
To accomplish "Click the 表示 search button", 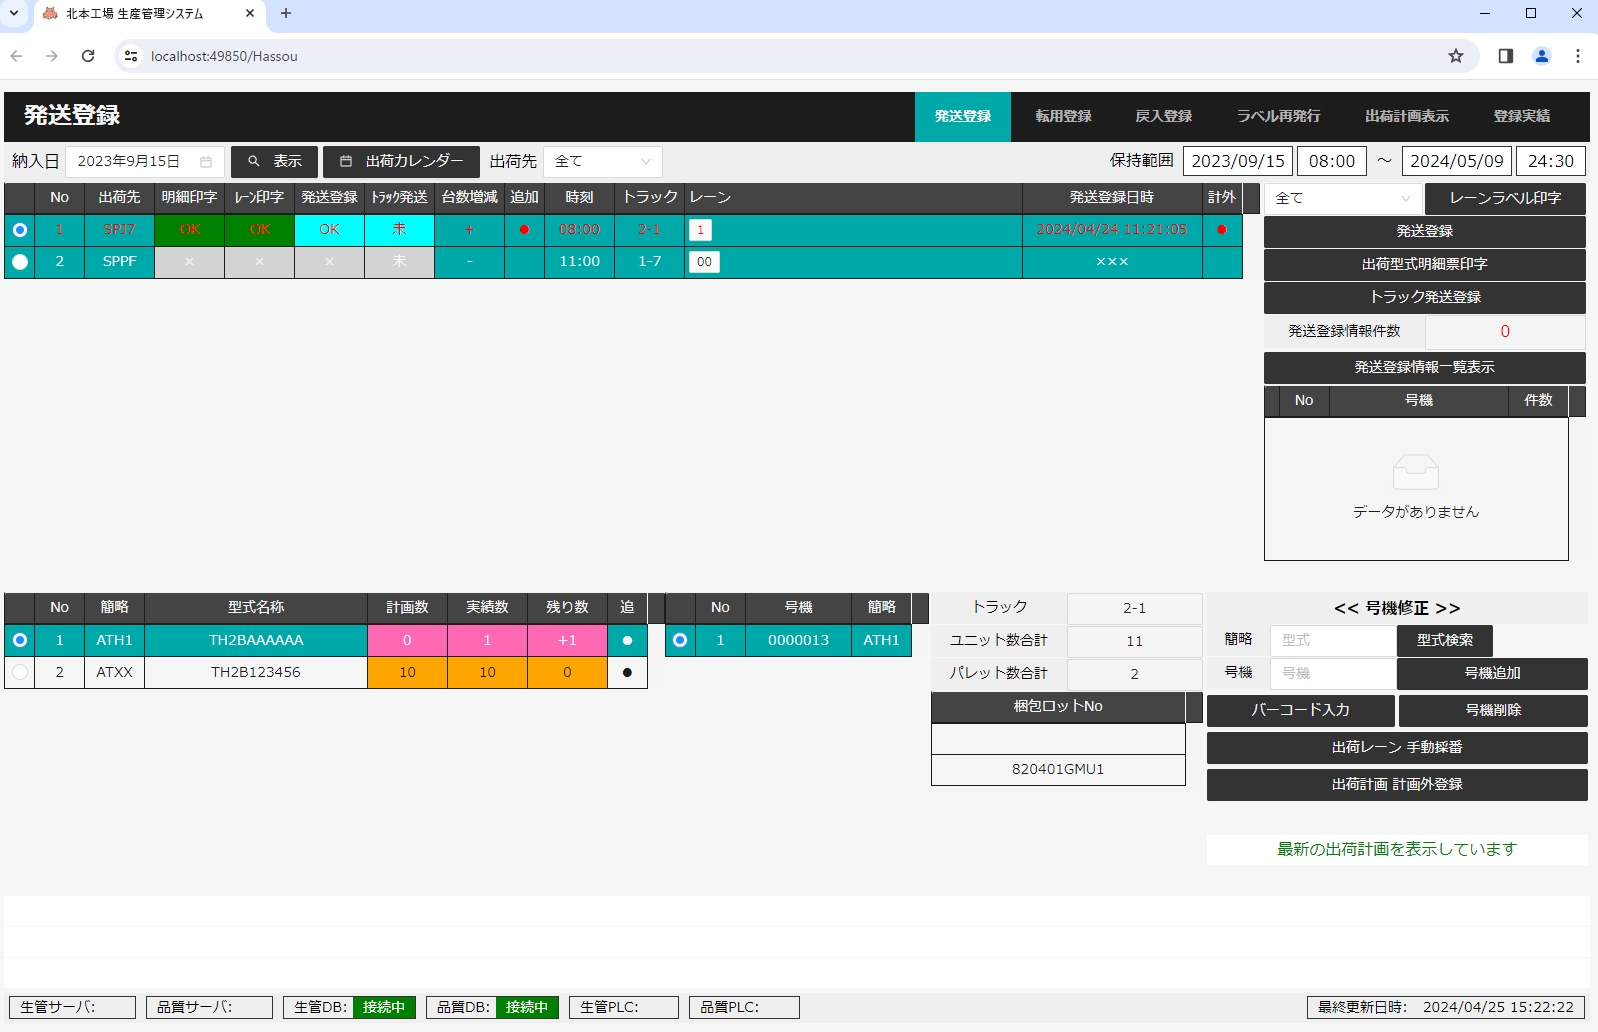I will point(274,162).
